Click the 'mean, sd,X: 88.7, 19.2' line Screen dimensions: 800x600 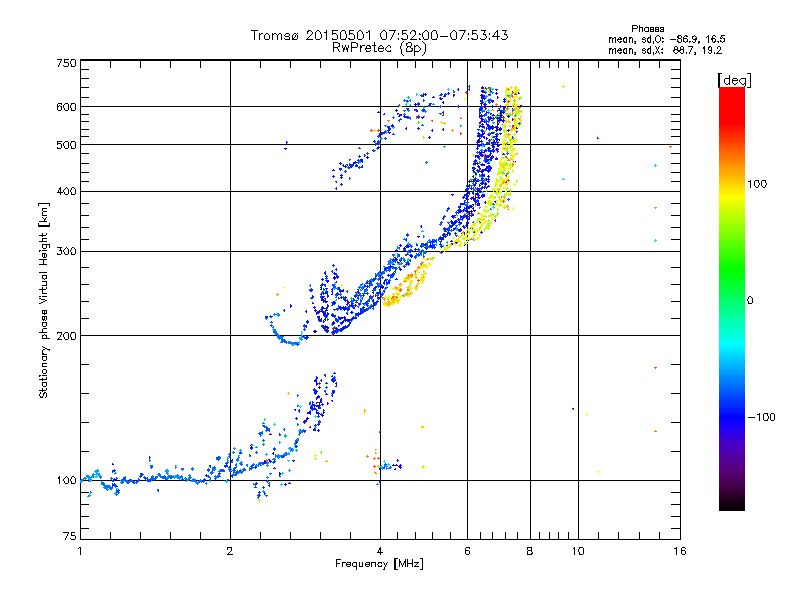click(x=665, y=50)
